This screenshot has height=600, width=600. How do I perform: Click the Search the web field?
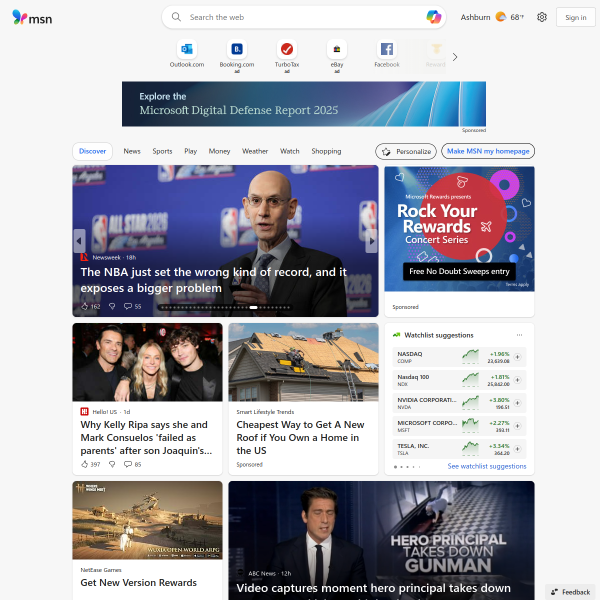[304, 17]
